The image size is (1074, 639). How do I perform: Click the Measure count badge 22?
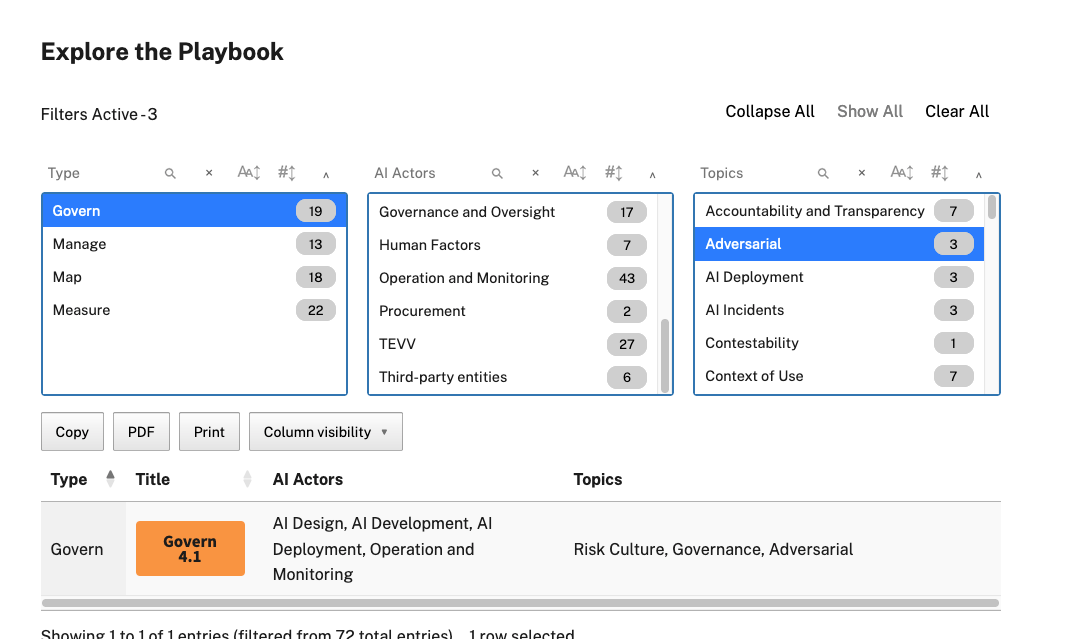click(x=316, y=310)
